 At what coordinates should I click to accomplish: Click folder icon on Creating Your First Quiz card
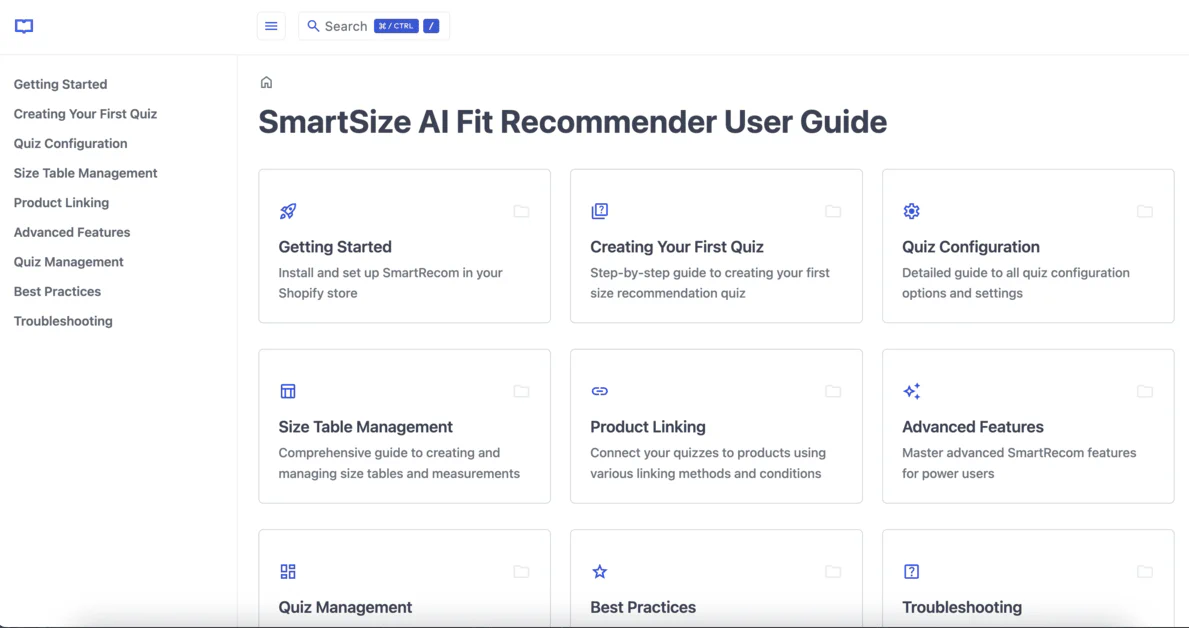[x=833, y=211]
